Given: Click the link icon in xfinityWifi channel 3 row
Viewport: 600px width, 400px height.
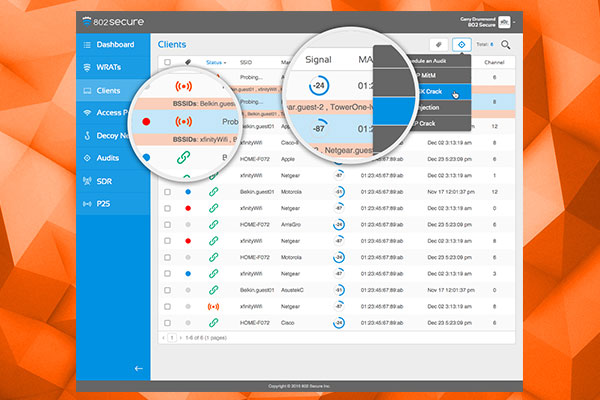Looking at the screenshot, I should (214, 274).
